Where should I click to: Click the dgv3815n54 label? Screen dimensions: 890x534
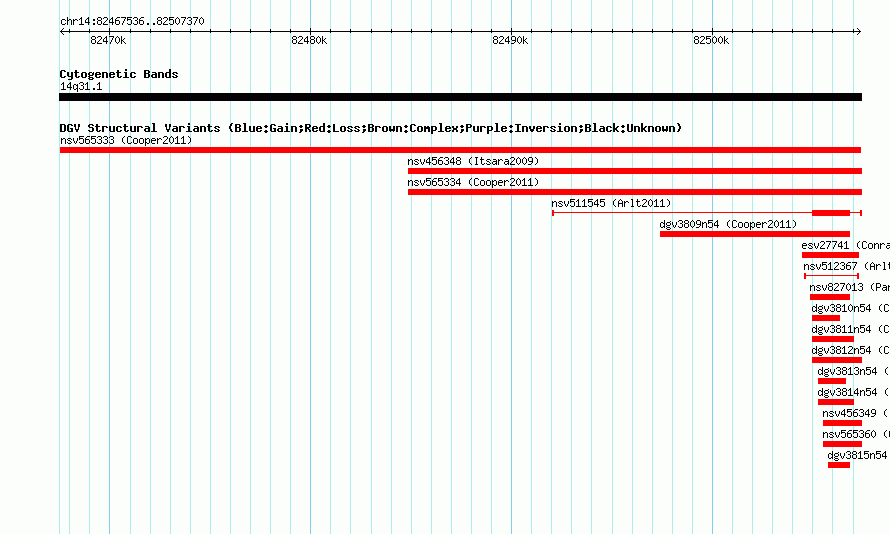(858, 455)
